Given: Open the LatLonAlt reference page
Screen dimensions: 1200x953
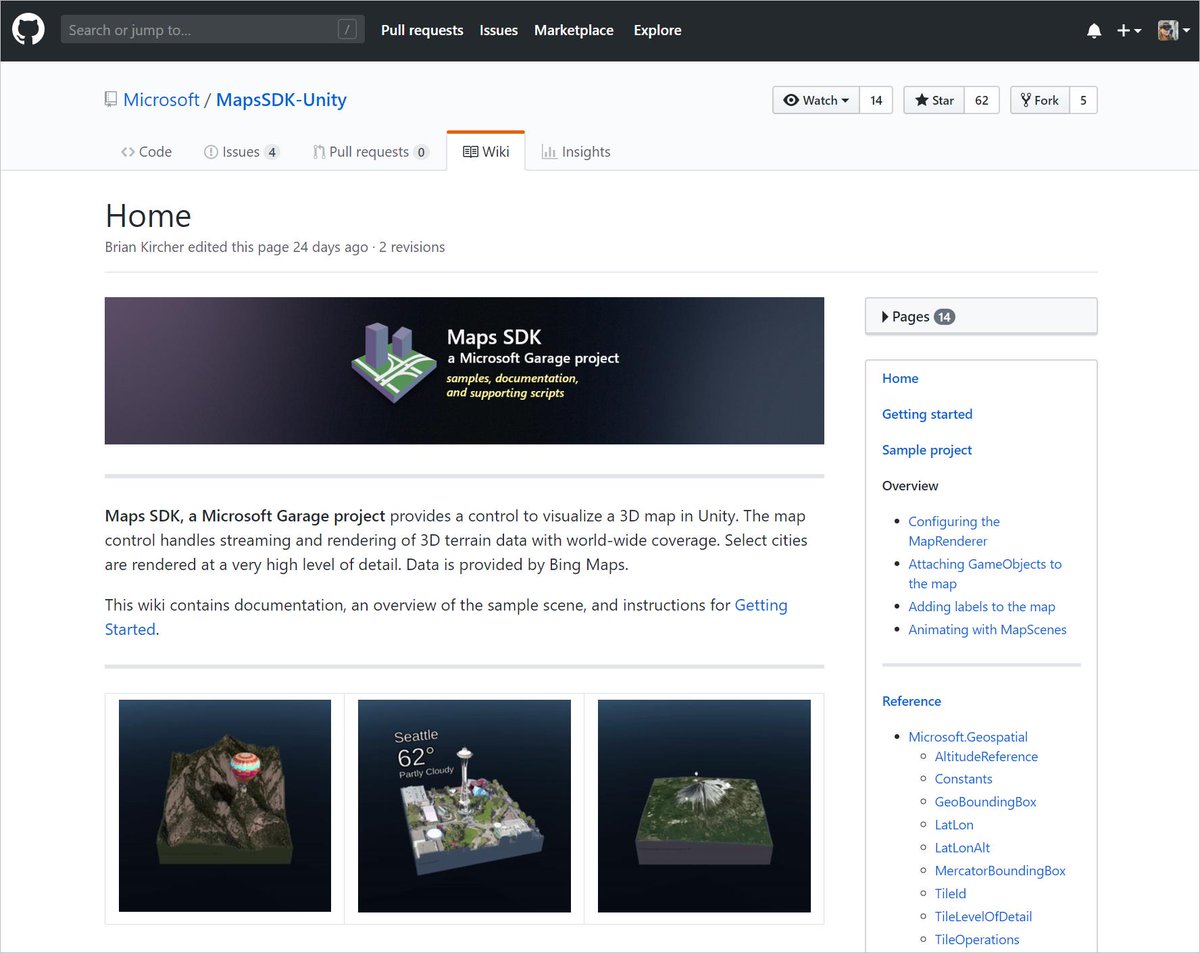Looking at the screenshot, I should point(963,848).
